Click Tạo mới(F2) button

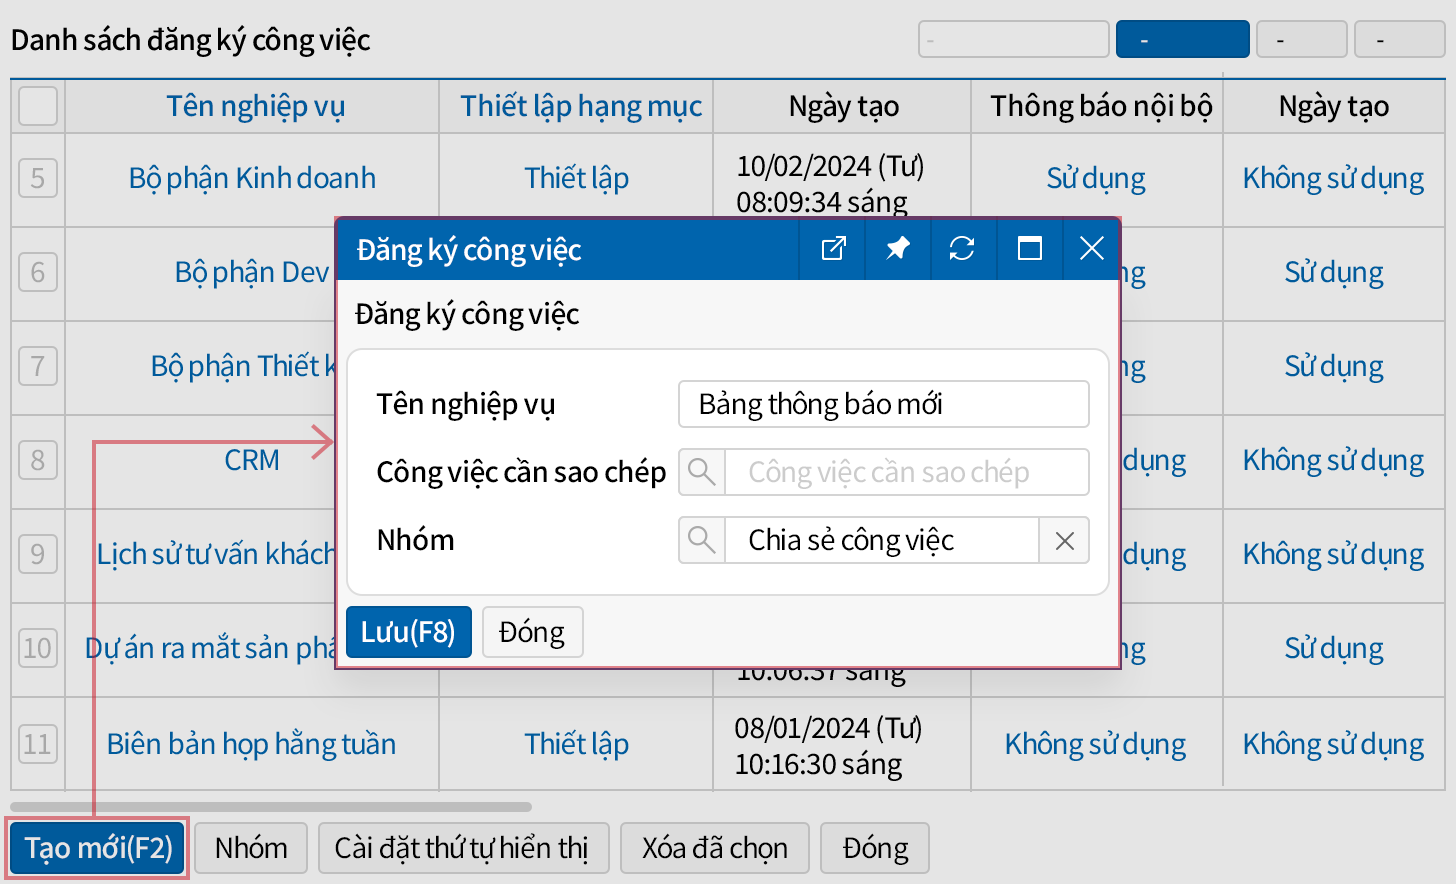coord(98,848)
